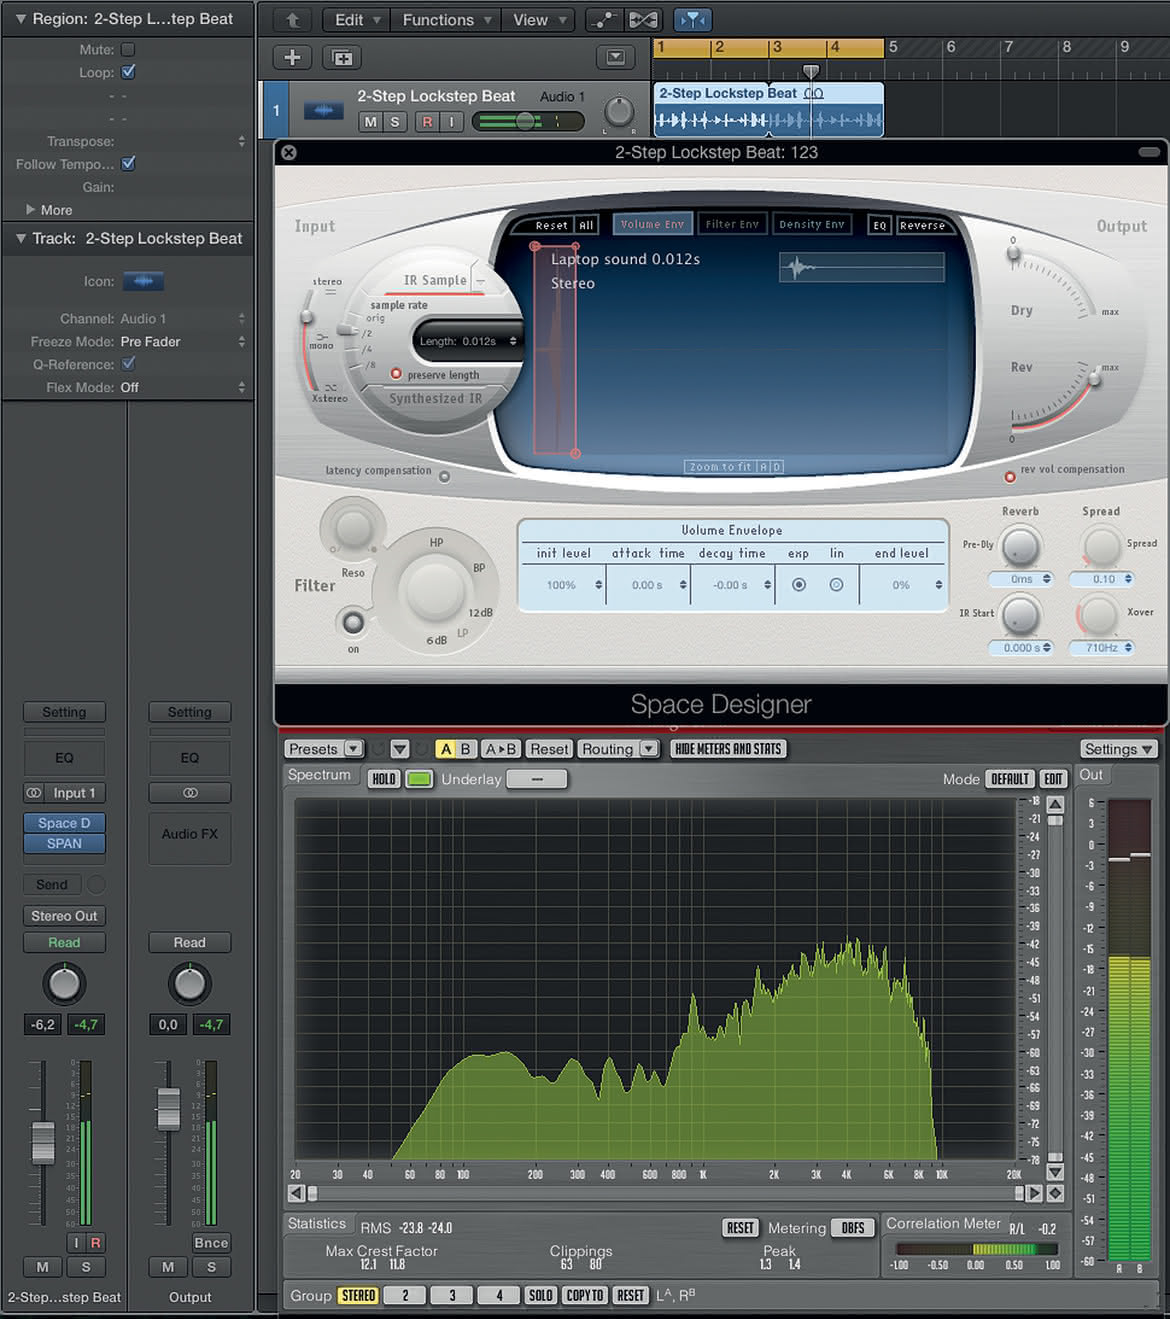The width and height of the screenshot is (1170, 1319).
Task: Open the SPAN Presets dropdown
Action: click(323, 749)
